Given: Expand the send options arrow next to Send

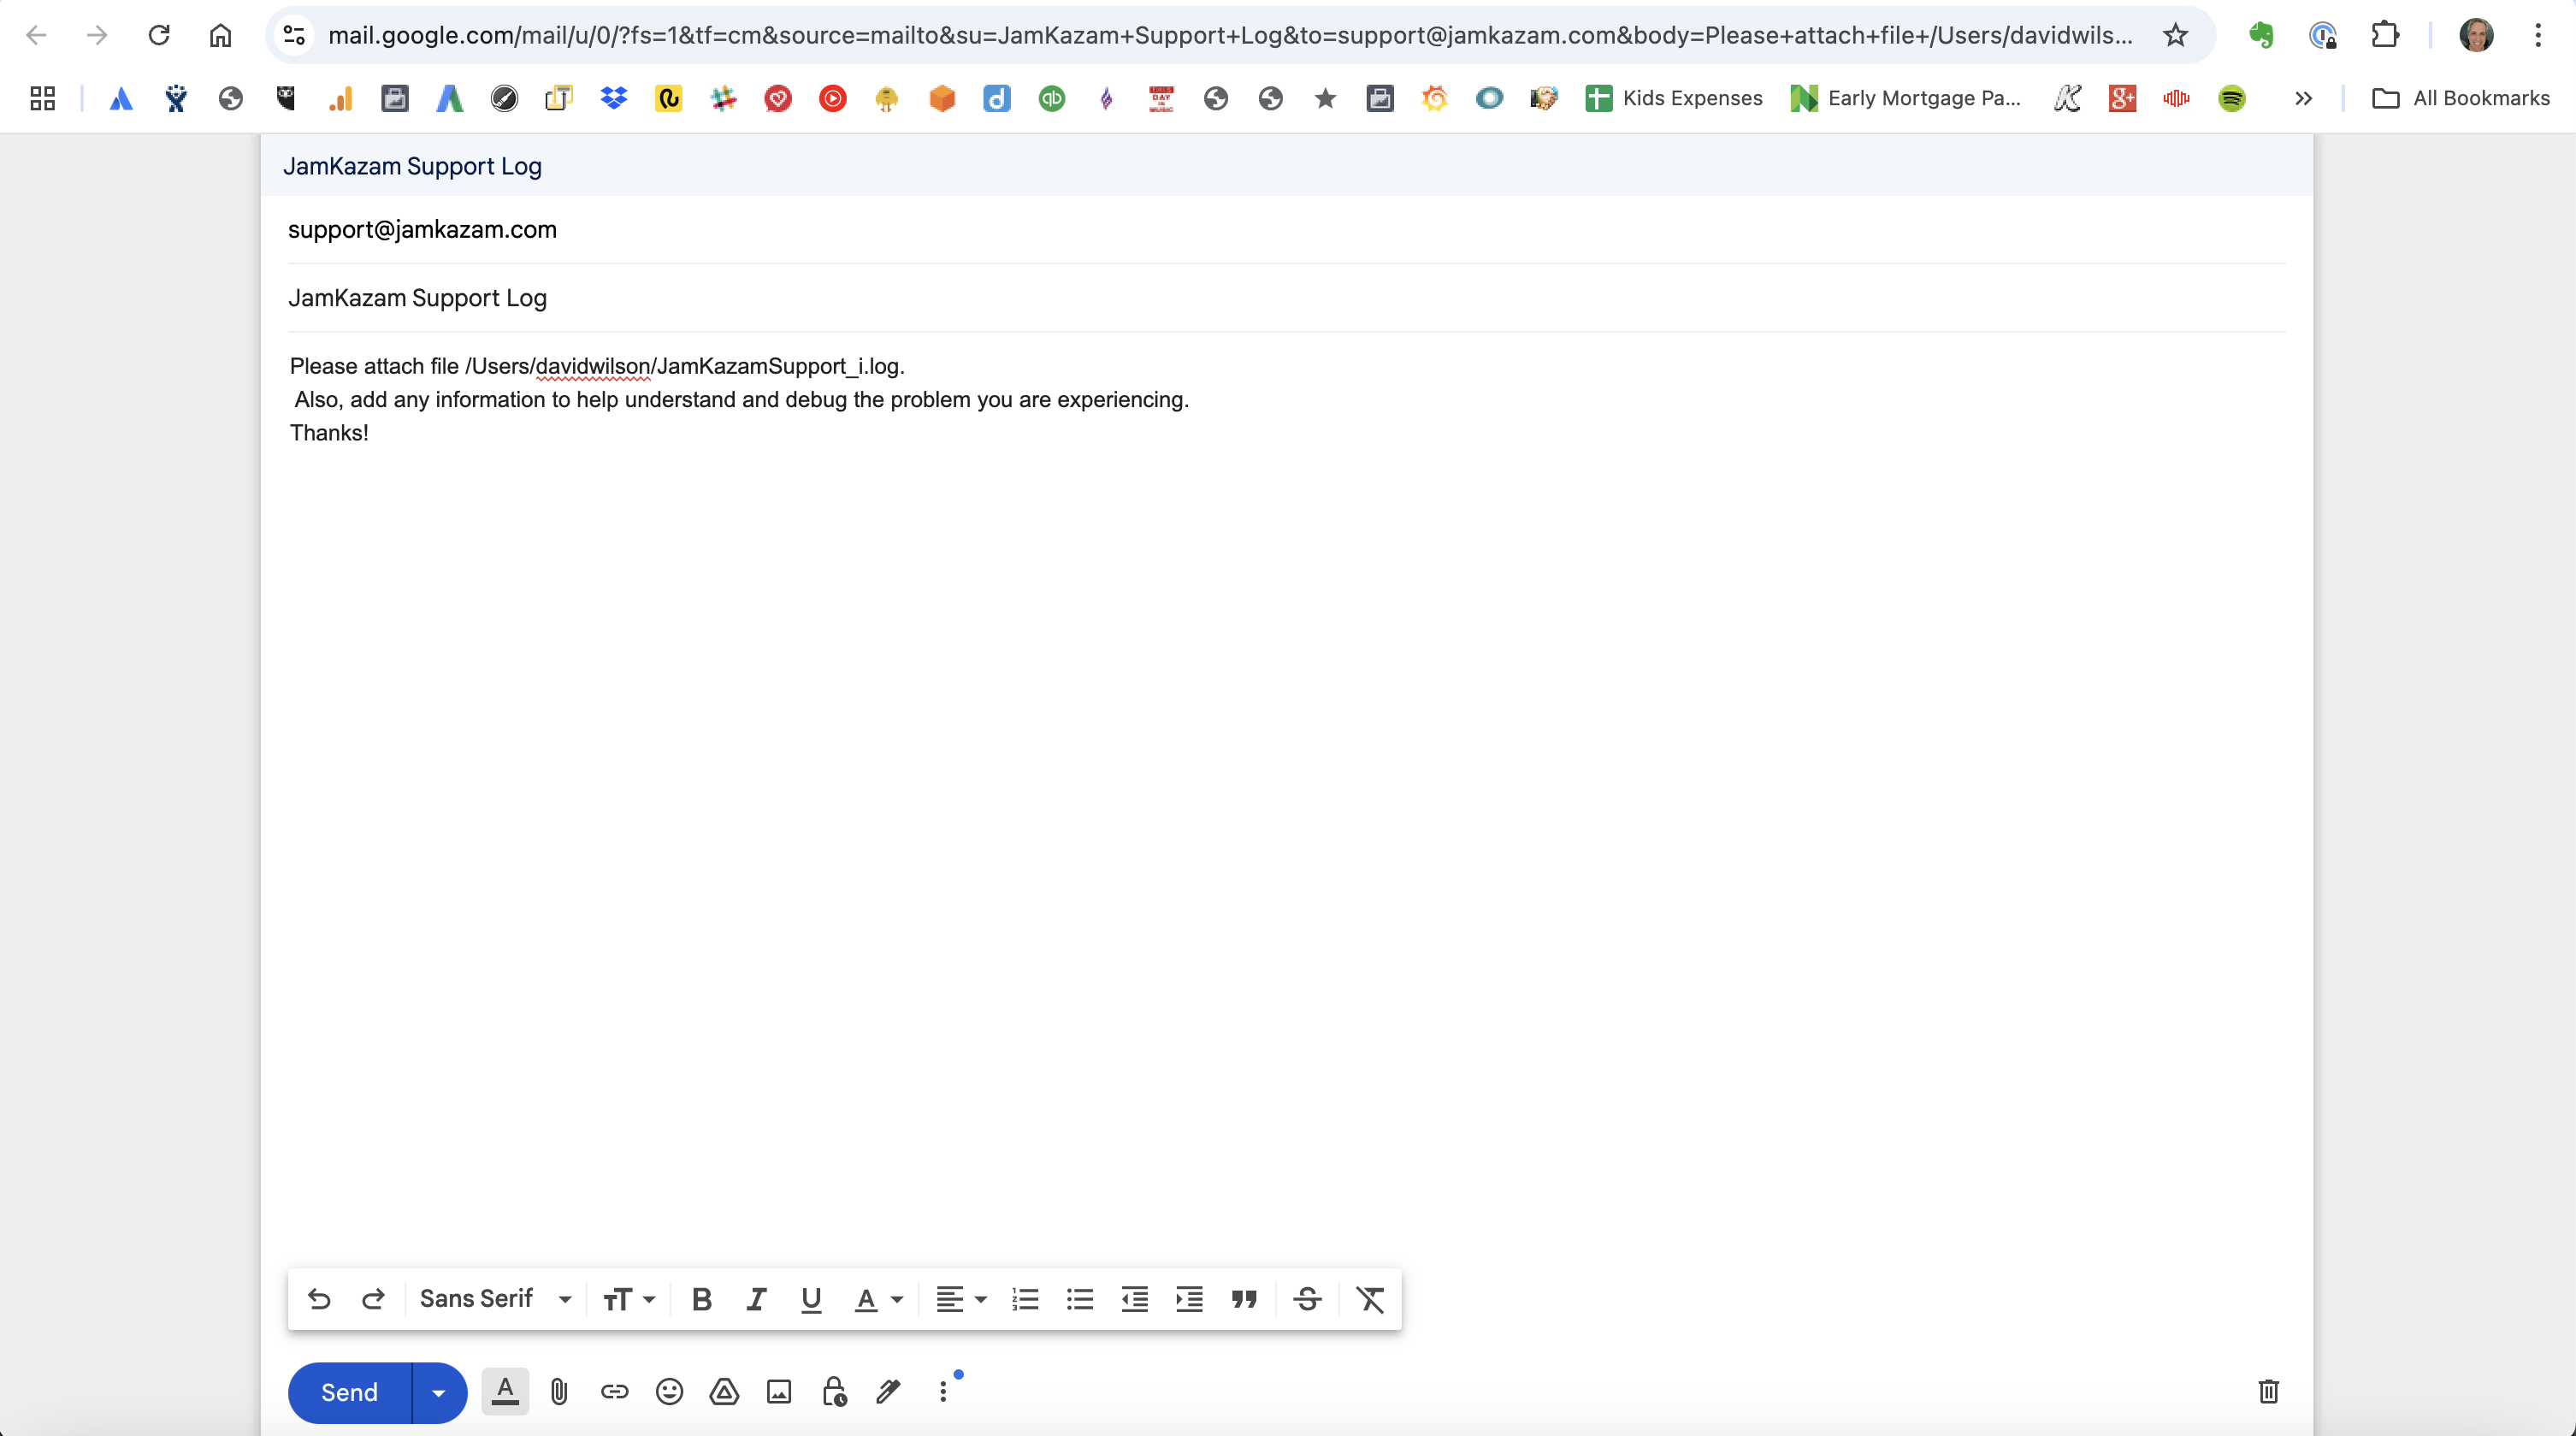Looking at the screenshot, I should [x=438, y=1392].
